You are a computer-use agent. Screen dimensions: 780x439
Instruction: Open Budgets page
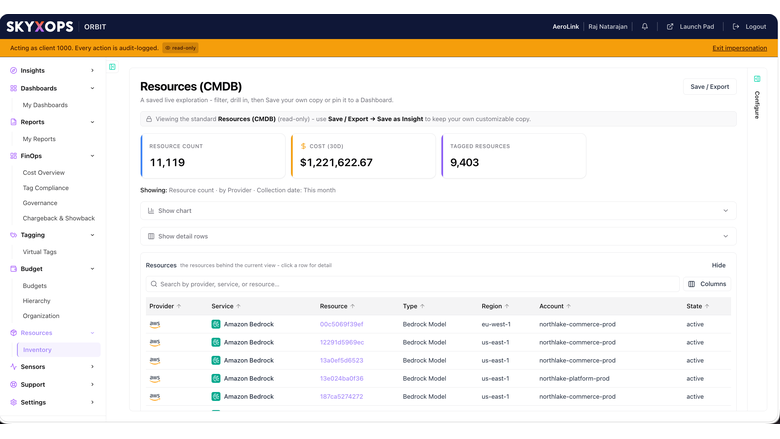click(35, 286)
